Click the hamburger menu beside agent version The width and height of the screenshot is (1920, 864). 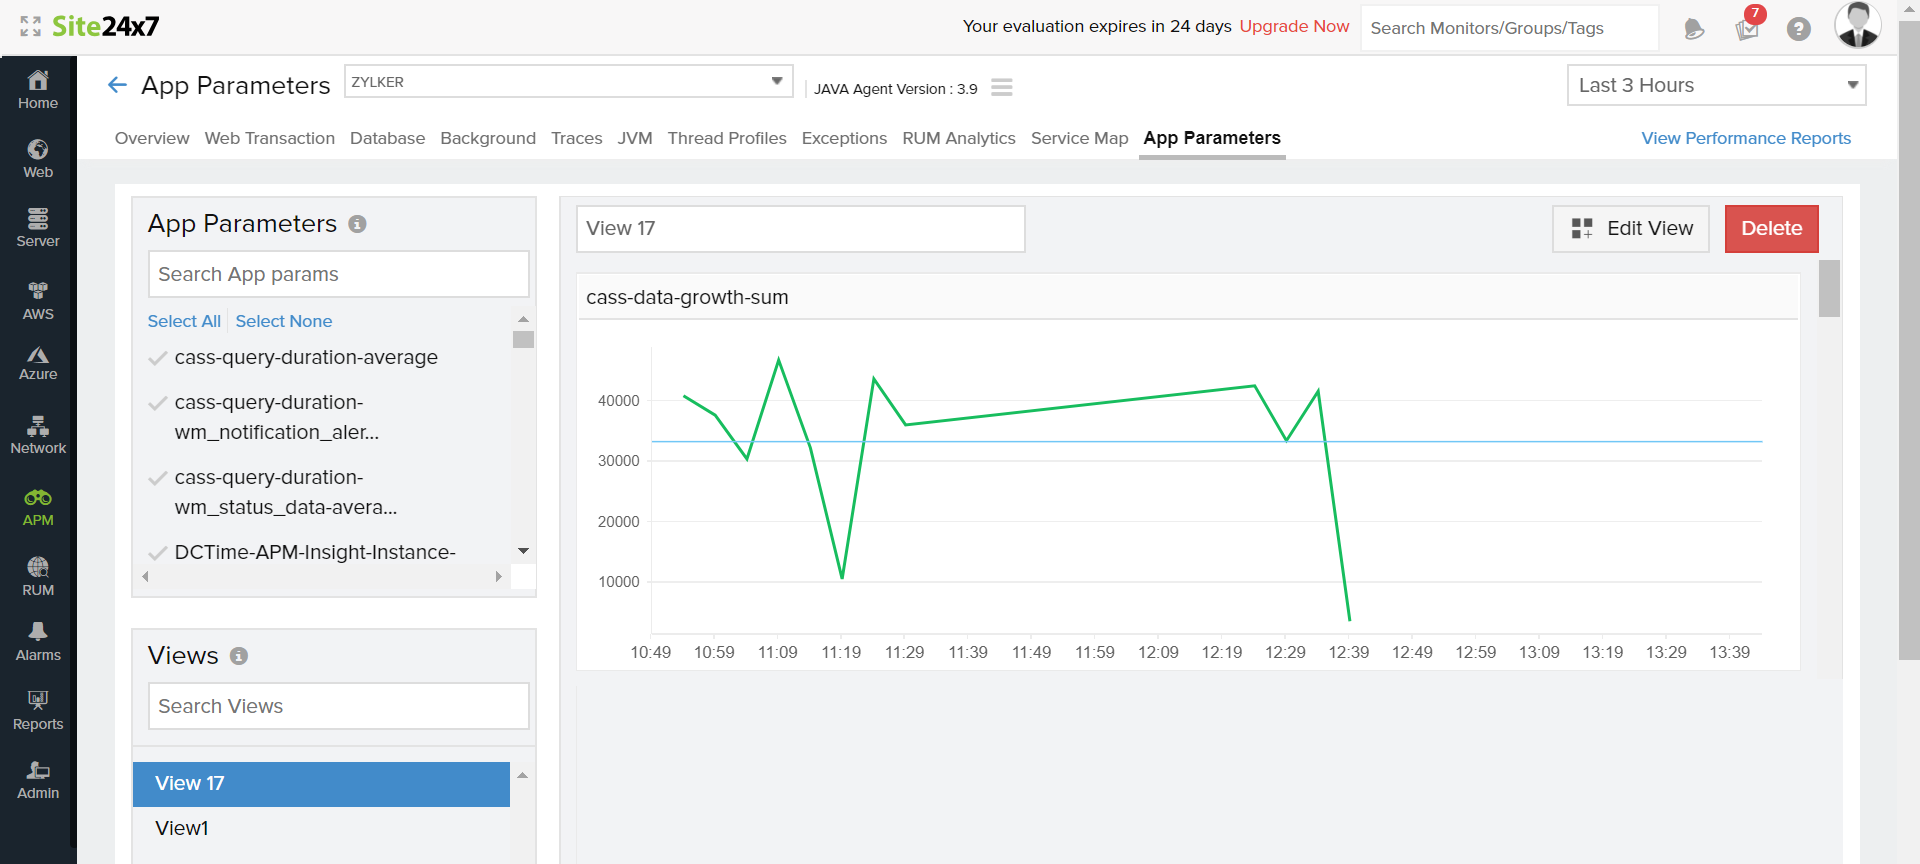(x=1001, y=88)
